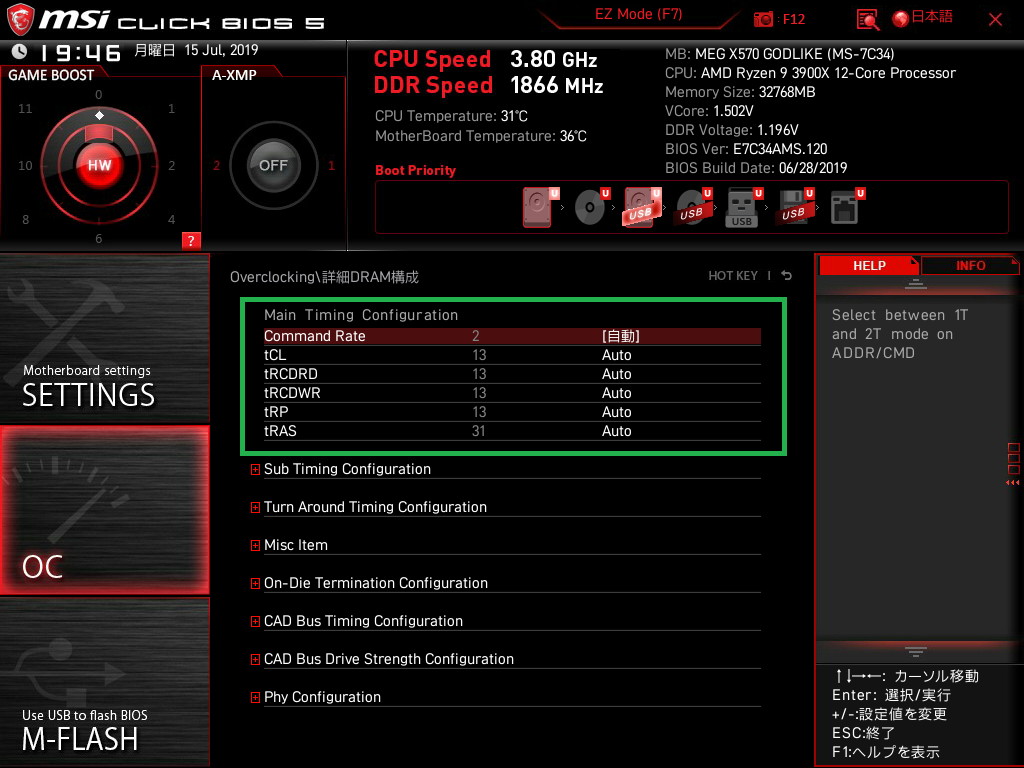Go back using the return arrow icon
This screenshot has width=1024, height=768.
coord(787,276)
